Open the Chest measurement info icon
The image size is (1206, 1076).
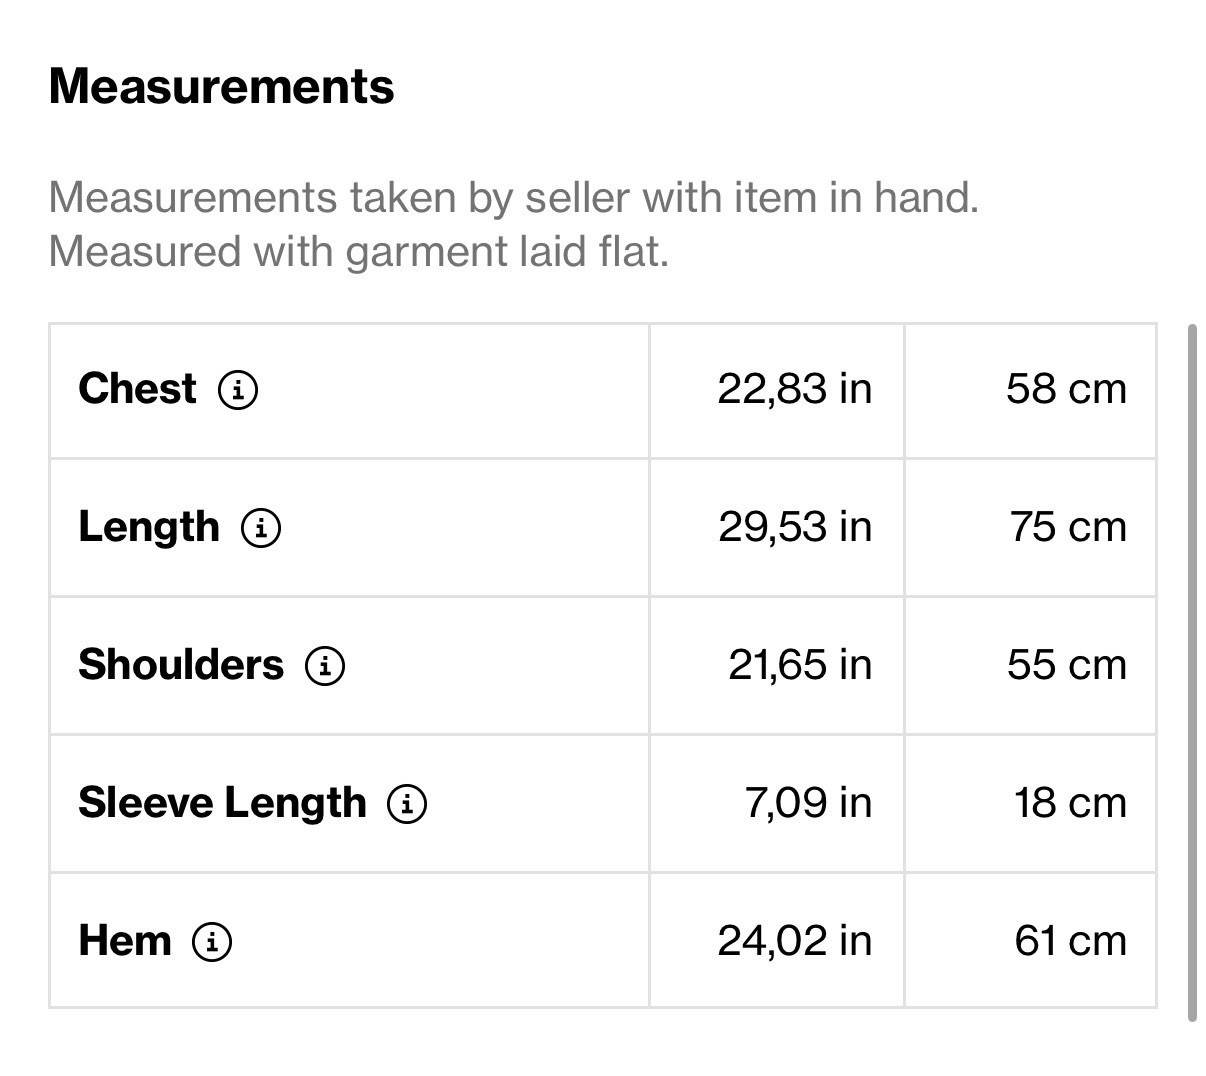(x=238, y=389)
